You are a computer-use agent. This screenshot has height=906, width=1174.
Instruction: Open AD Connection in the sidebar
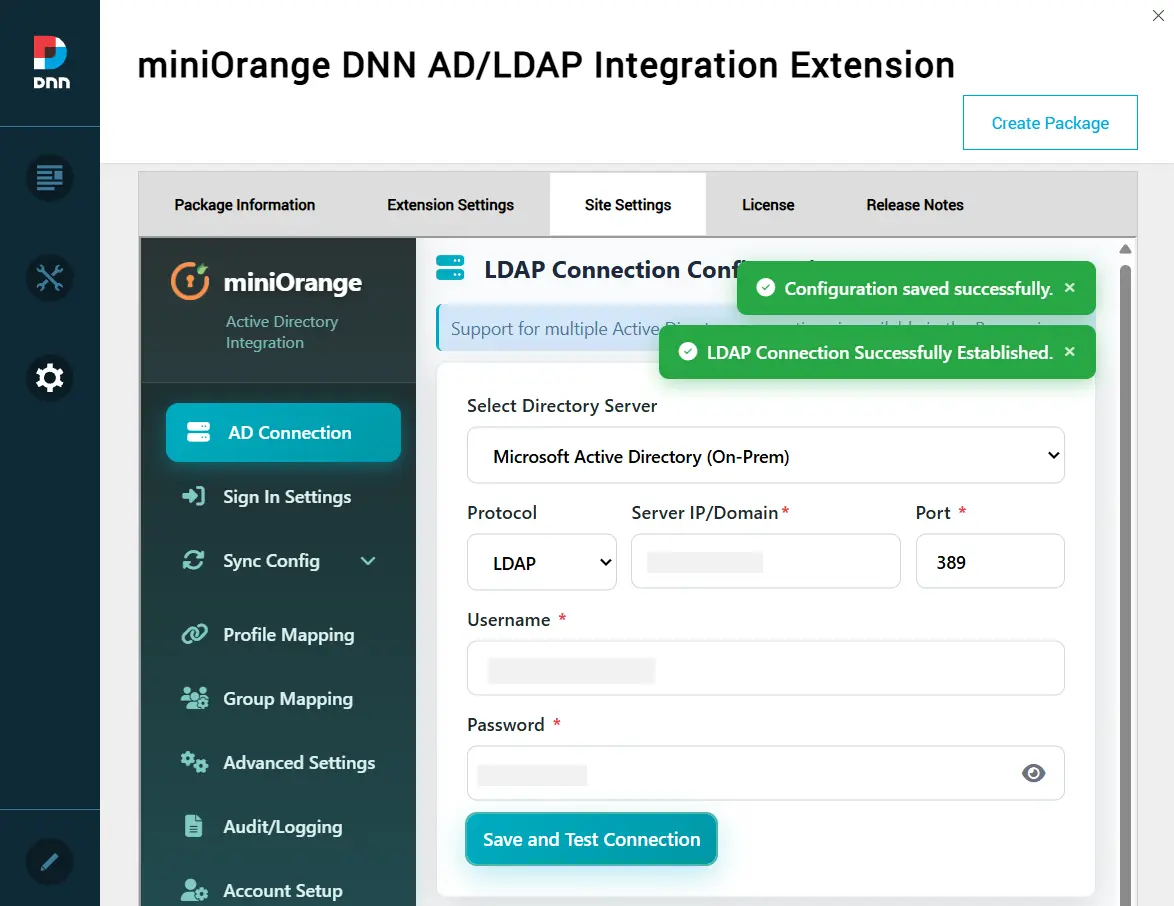[283, 432]
